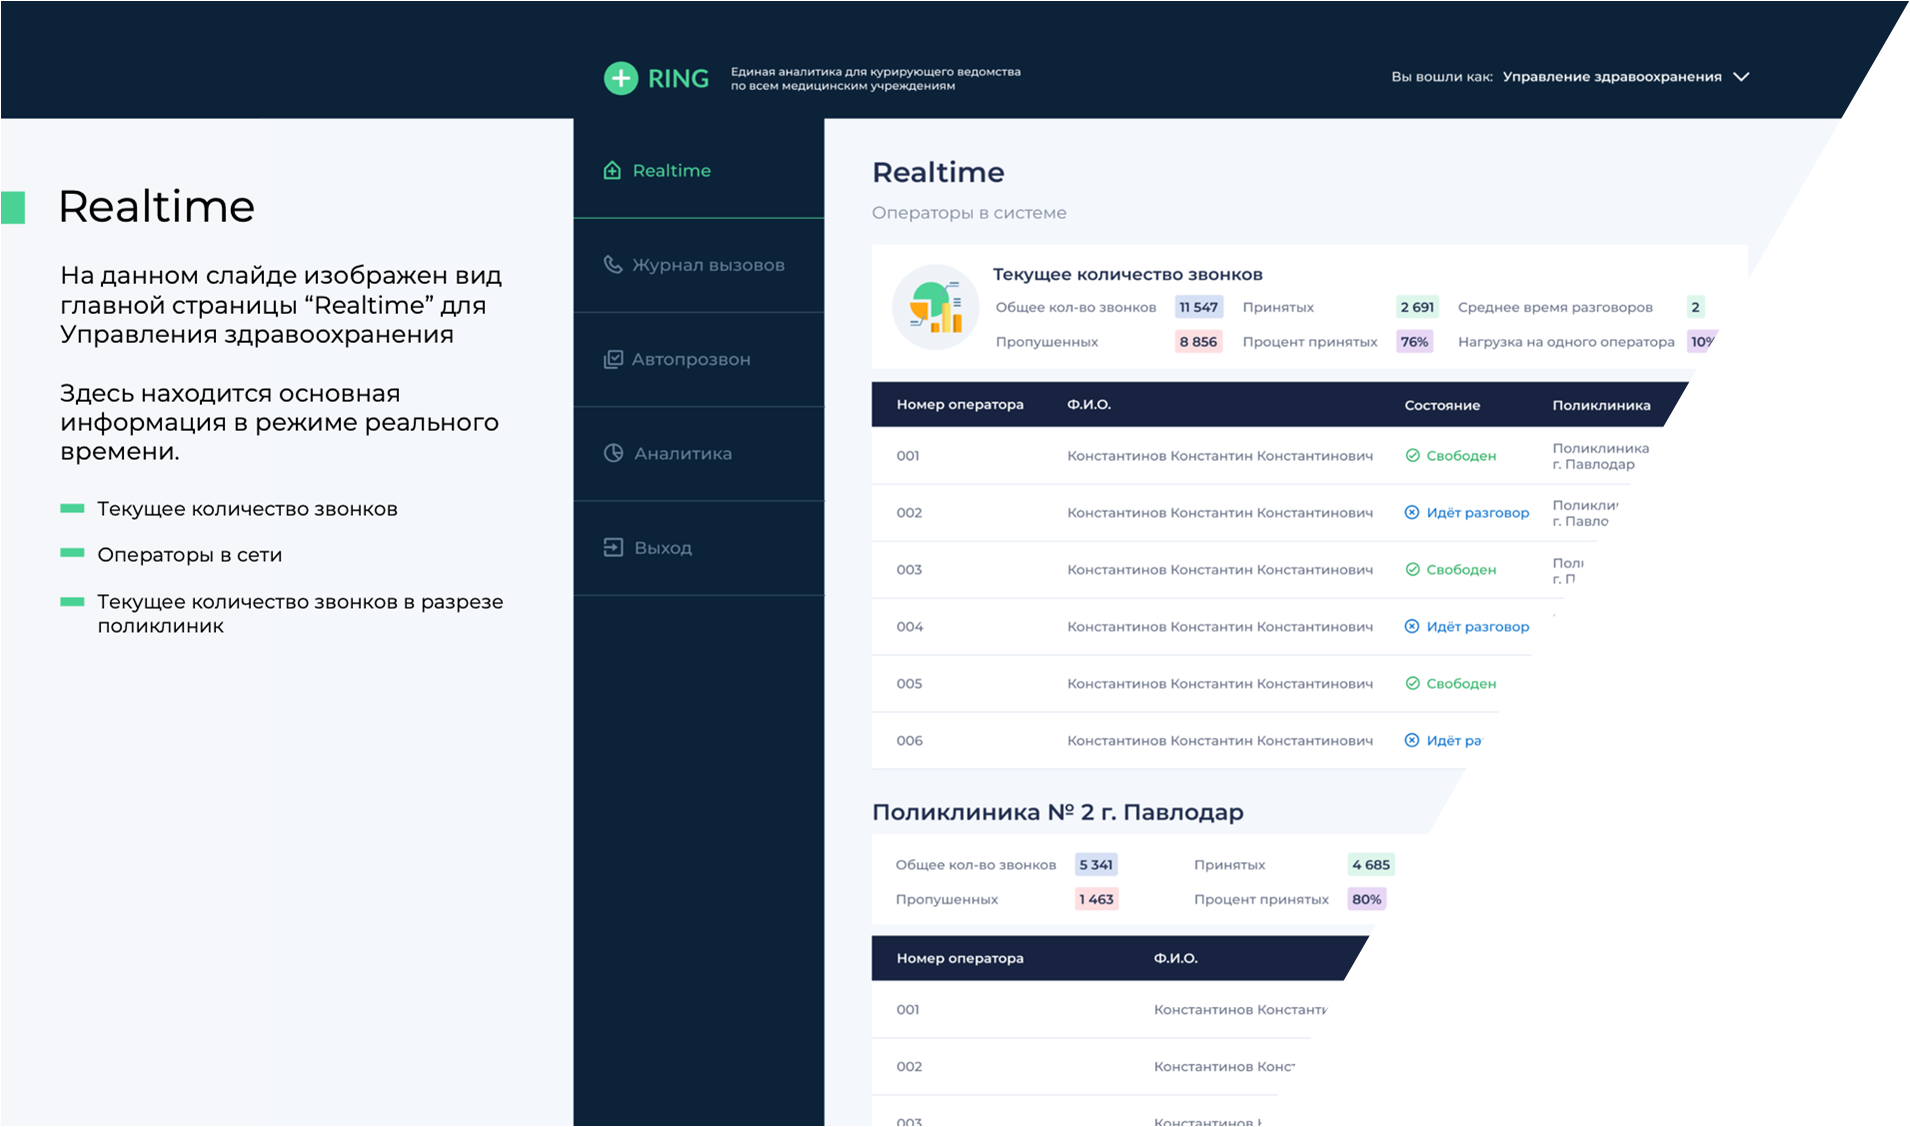The width and height of the screenshot is (1910, 1127).
Task: Click the Аналитика pie chart icon
Action: pyautogui.click(x=613, y=453)
